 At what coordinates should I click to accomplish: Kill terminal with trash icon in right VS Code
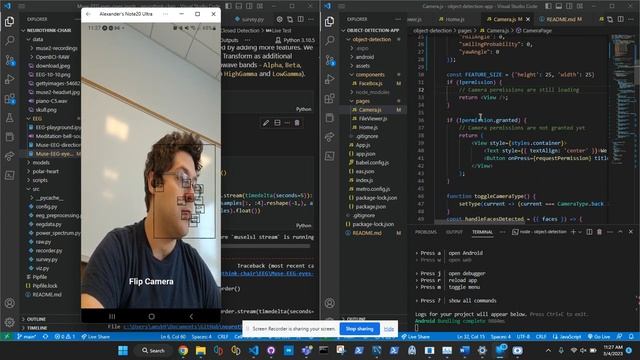(x=599, y=232)
